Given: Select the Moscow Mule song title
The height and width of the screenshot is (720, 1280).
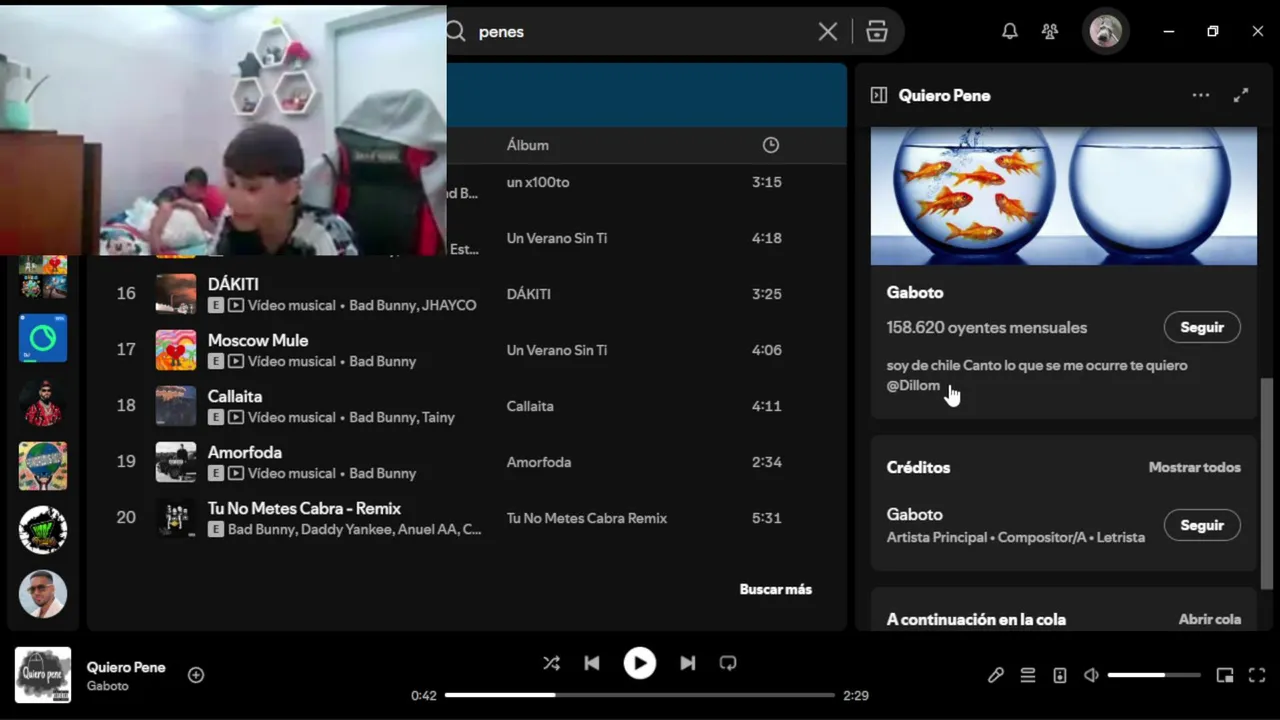Looking at the screenshot, I should pos(258,340).
